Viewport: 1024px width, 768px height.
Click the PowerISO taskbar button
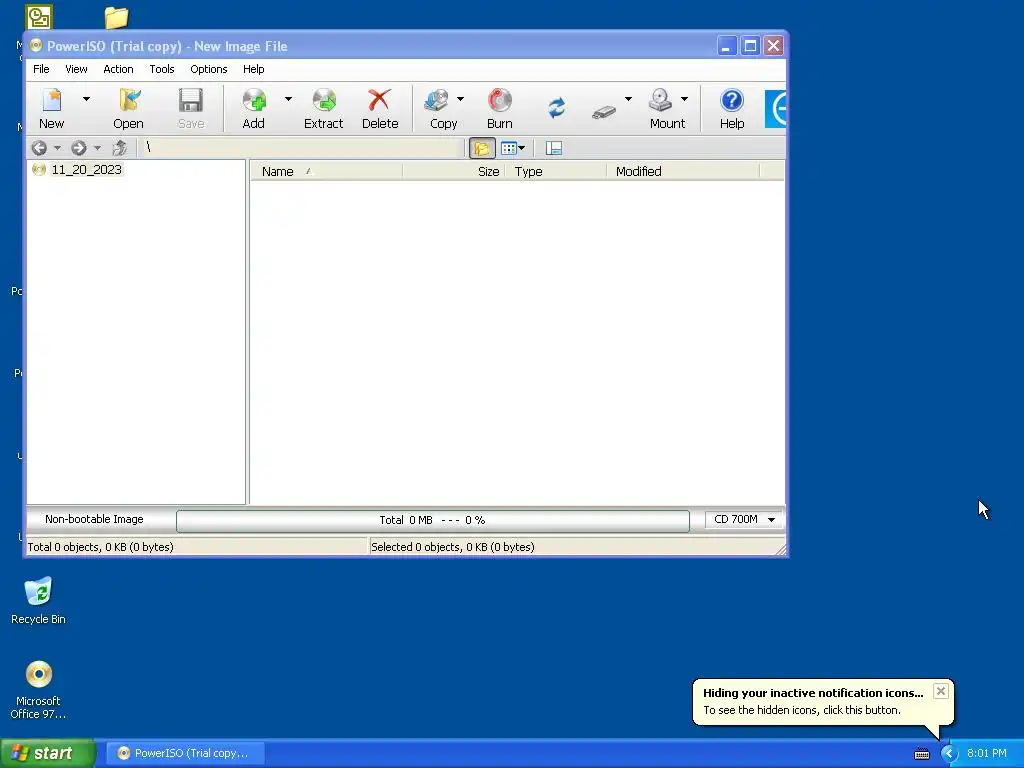pos(185,753)
